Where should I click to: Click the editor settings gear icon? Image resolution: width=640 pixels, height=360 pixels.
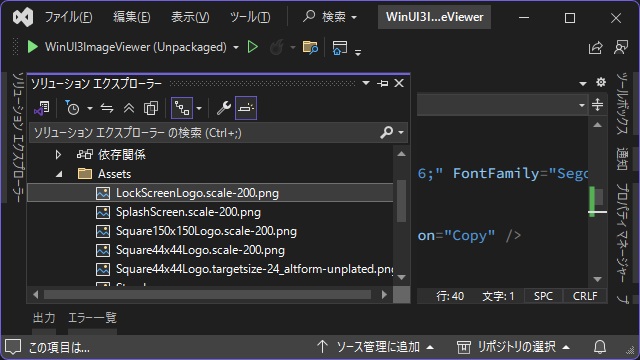[600, 82]
